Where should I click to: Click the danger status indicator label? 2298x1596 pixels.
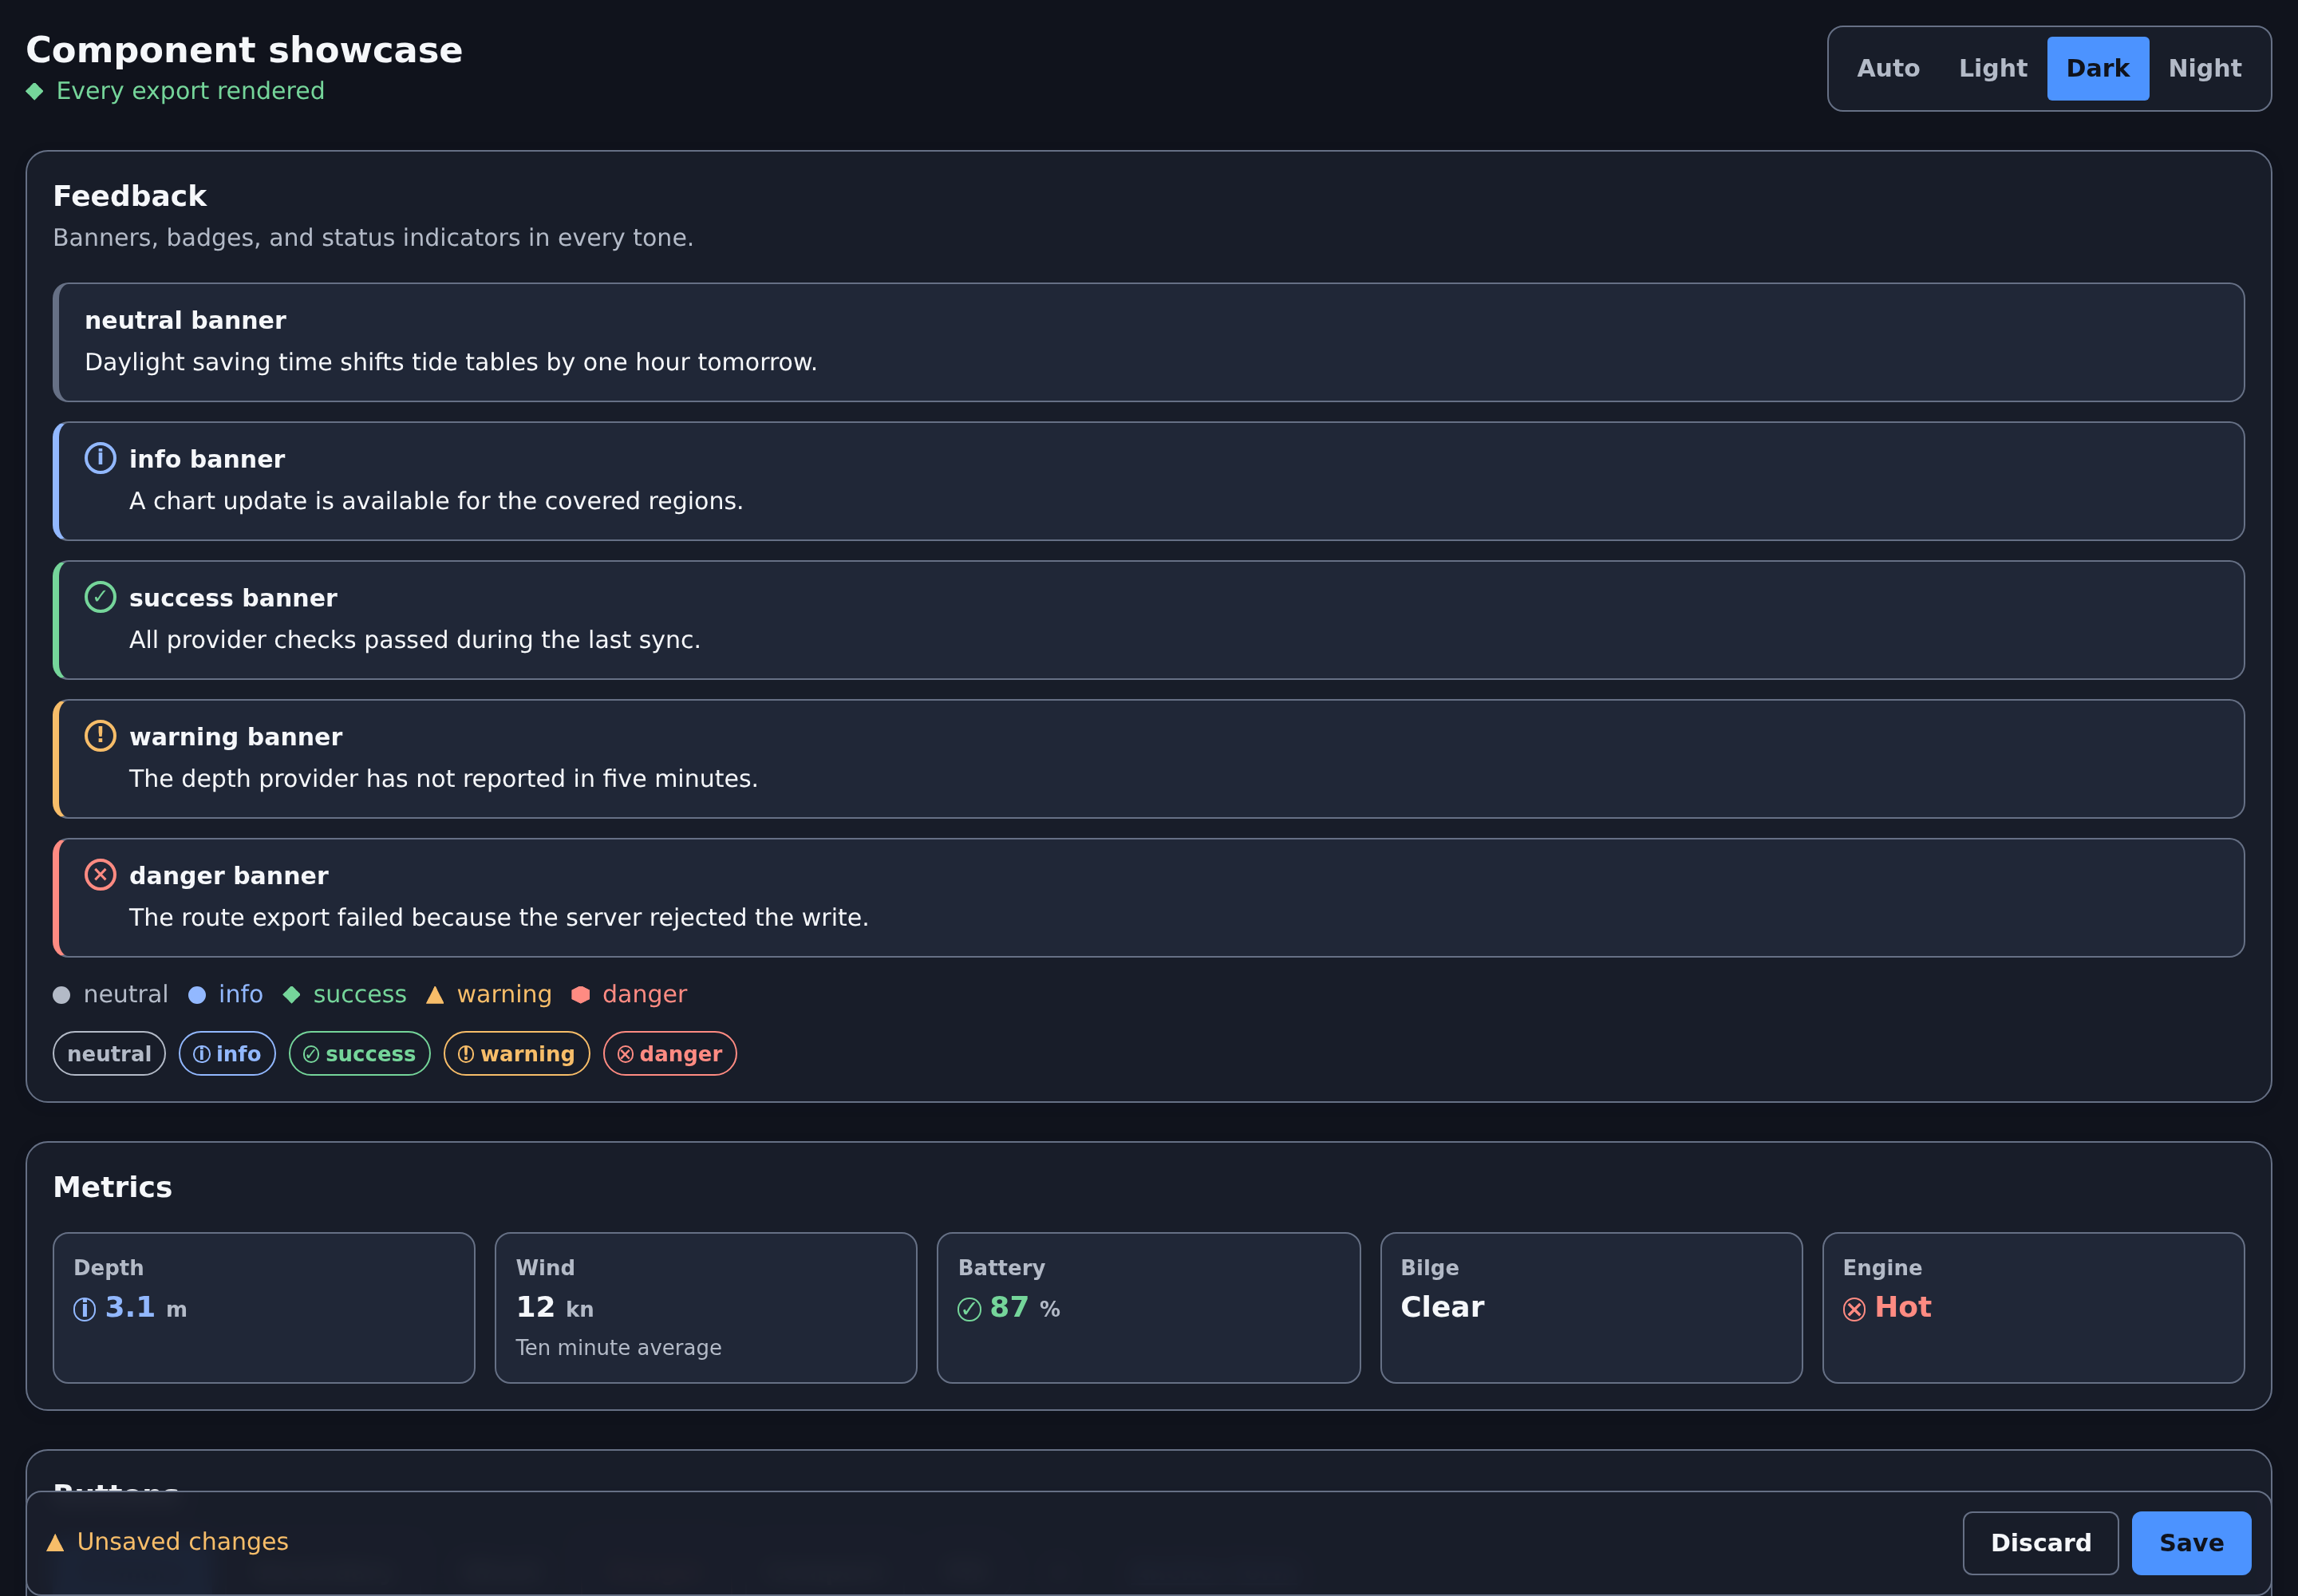(x=645, y=995)
